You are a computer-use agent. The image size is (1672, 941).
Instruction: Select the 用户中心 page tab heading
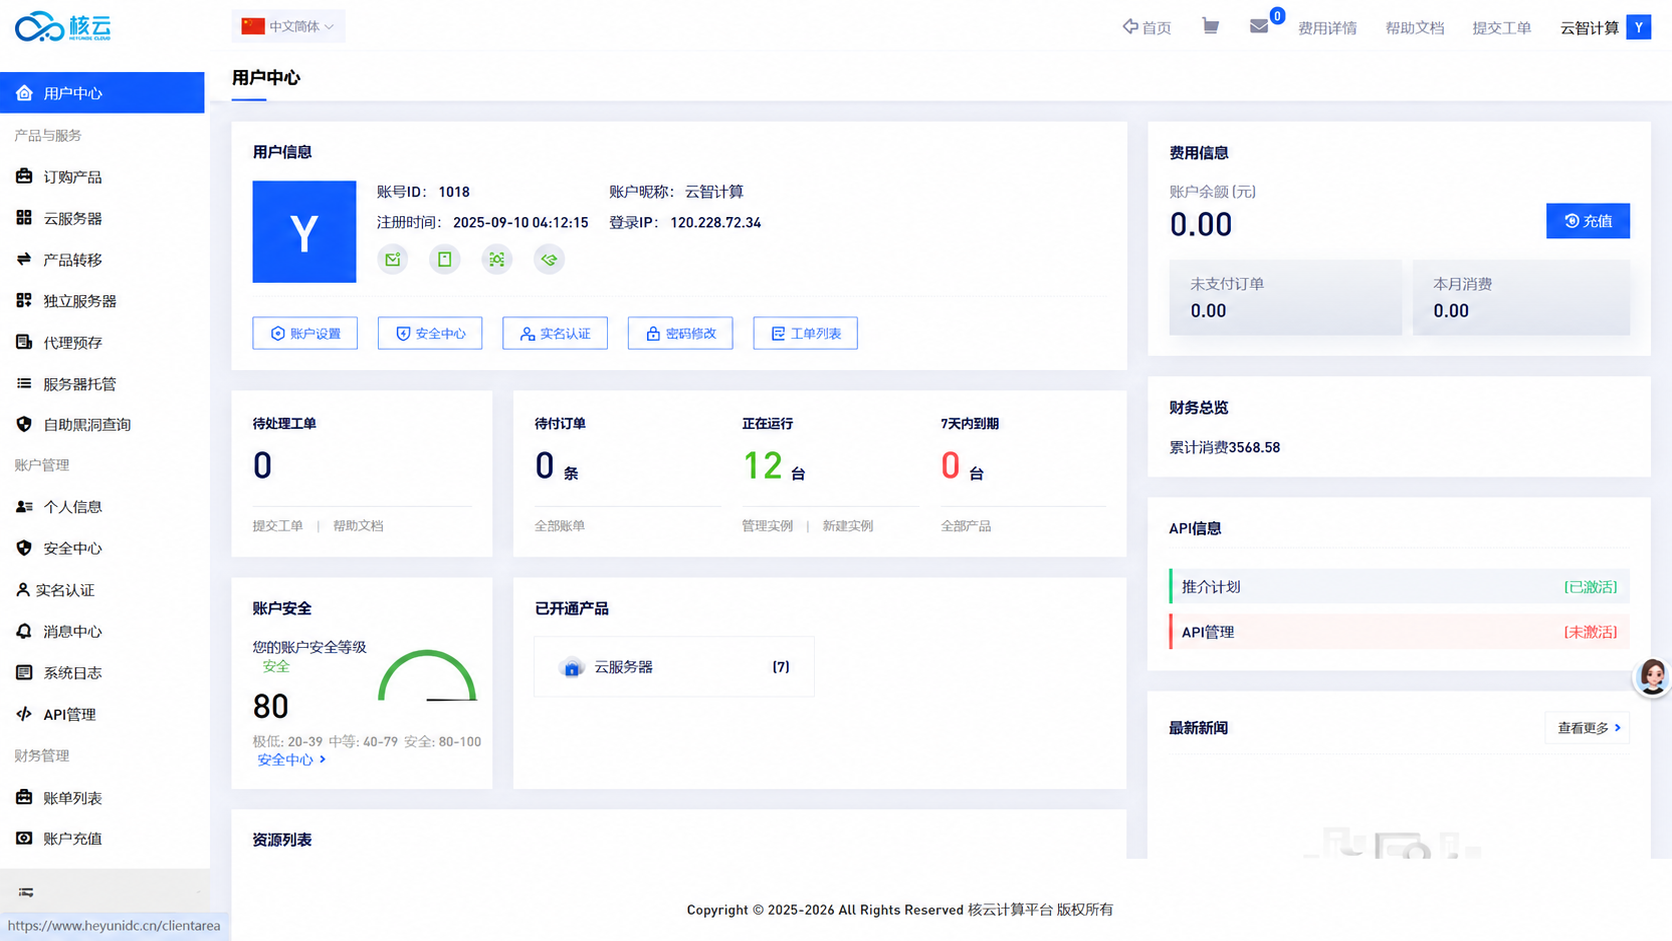click(x=266, y=78)
